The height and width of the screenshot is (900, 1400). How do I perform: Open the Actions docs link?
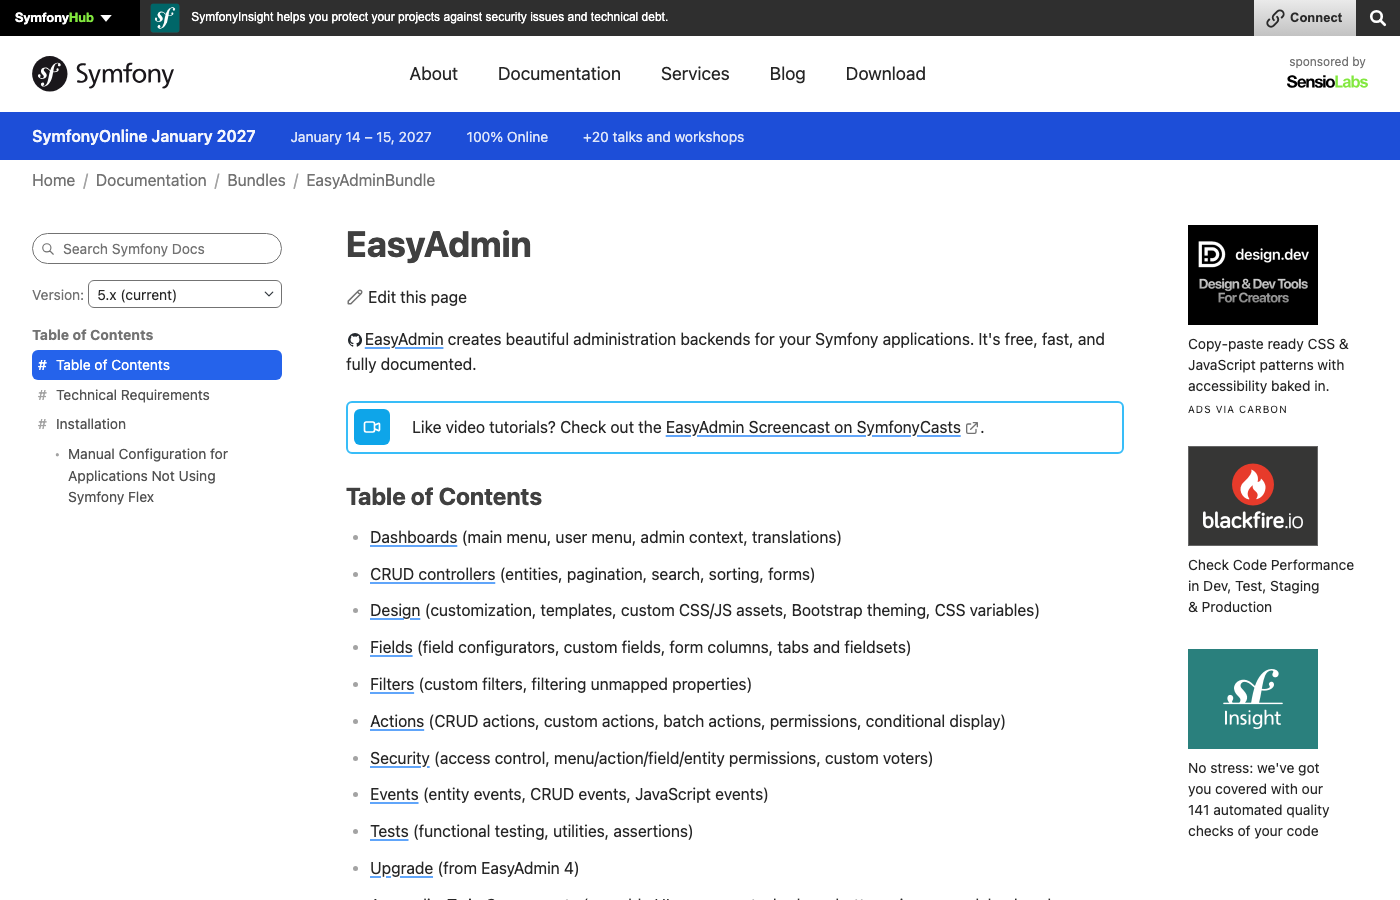[397, 721]
